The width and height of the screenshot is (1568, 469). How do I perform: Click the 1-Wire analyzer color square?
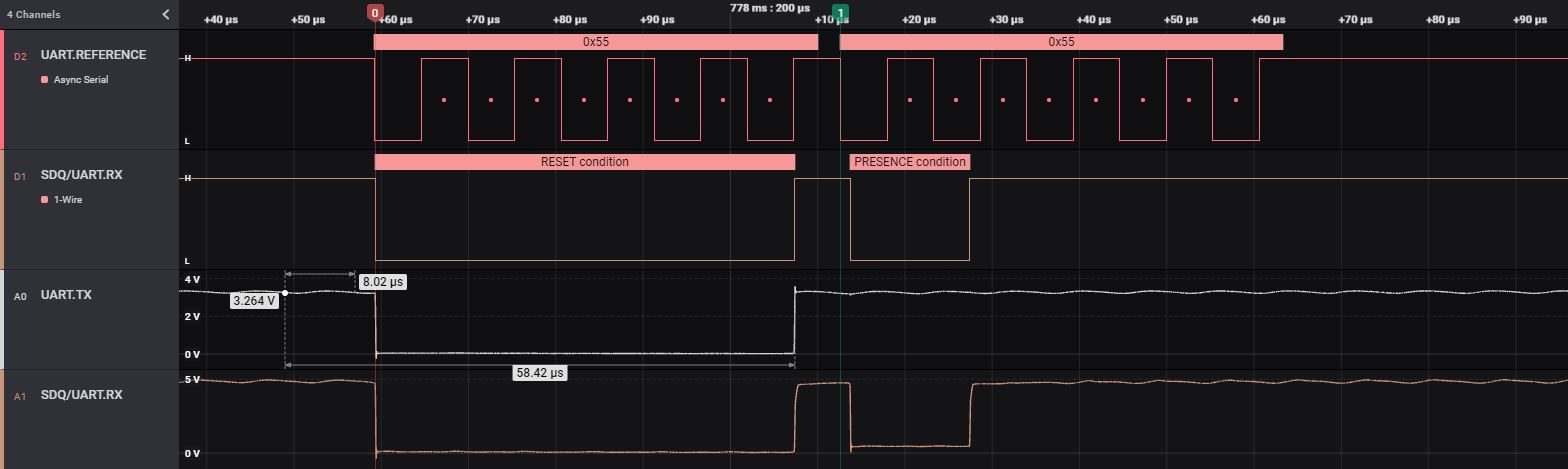tap(44, 200)
